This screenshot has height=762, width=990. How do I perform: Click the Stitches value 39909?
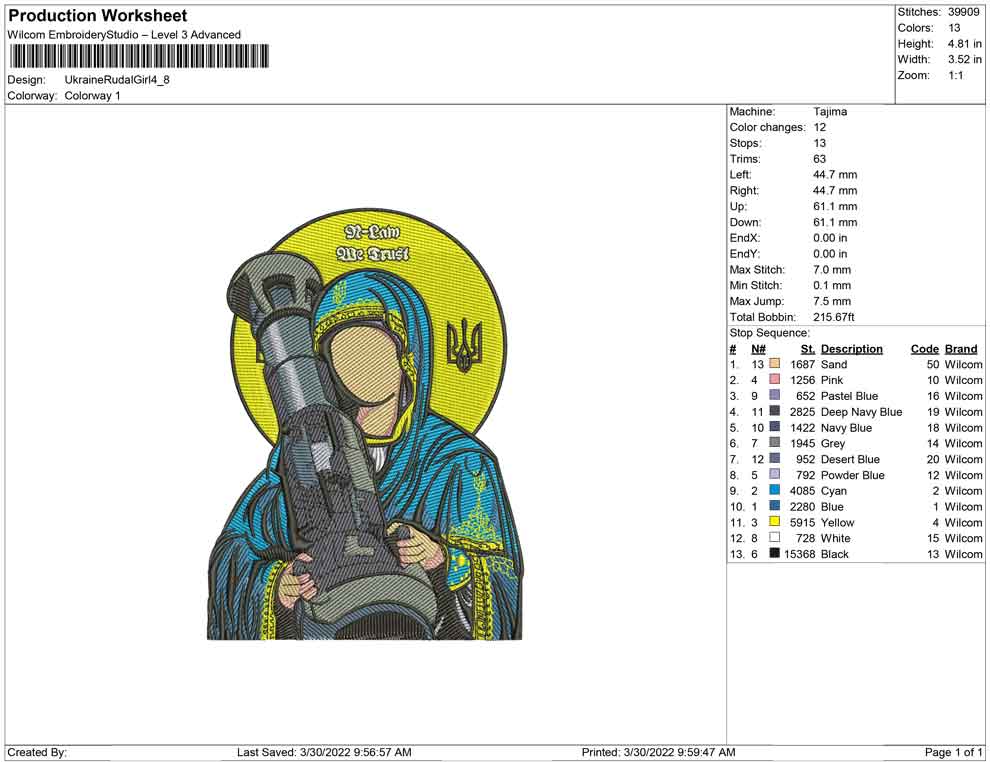pyautogui.click(x=963, y=12)
